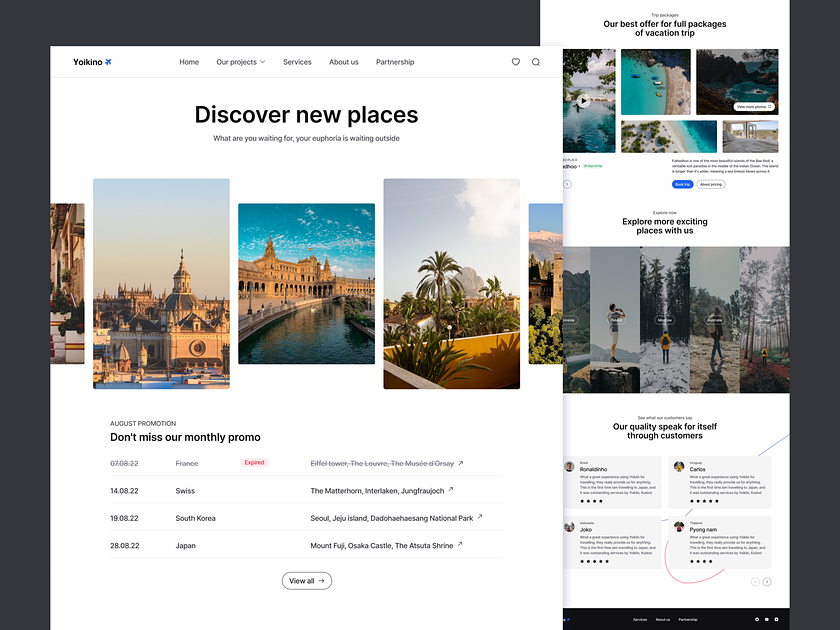Go to previous testimonials with left arrow

(755, 581)
